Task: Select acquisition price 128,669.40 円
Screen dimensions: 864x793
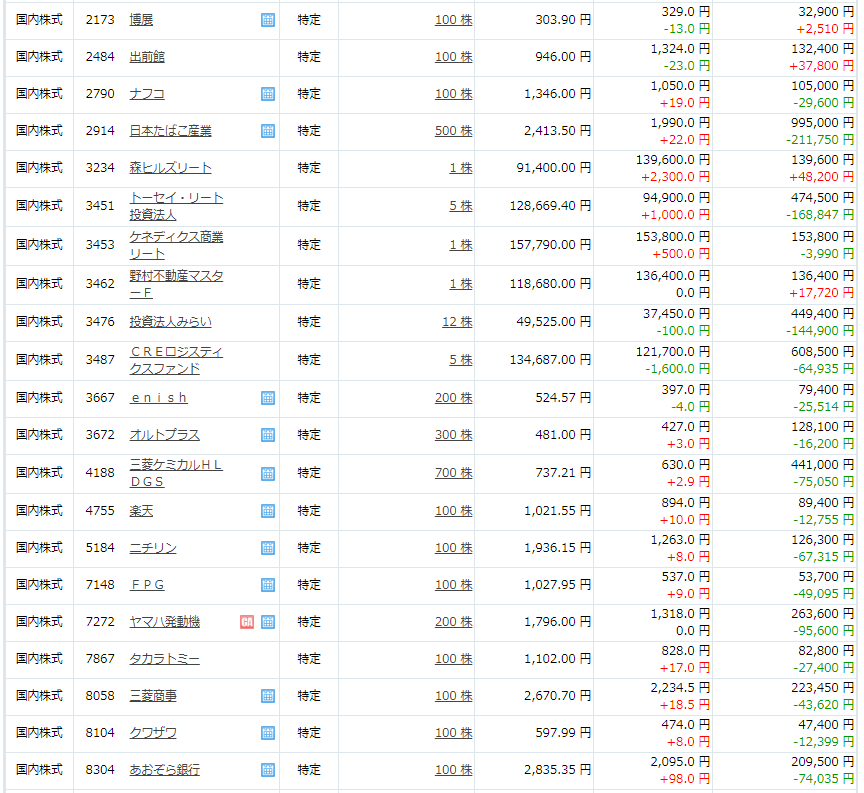Action: [x=550, y=206]
